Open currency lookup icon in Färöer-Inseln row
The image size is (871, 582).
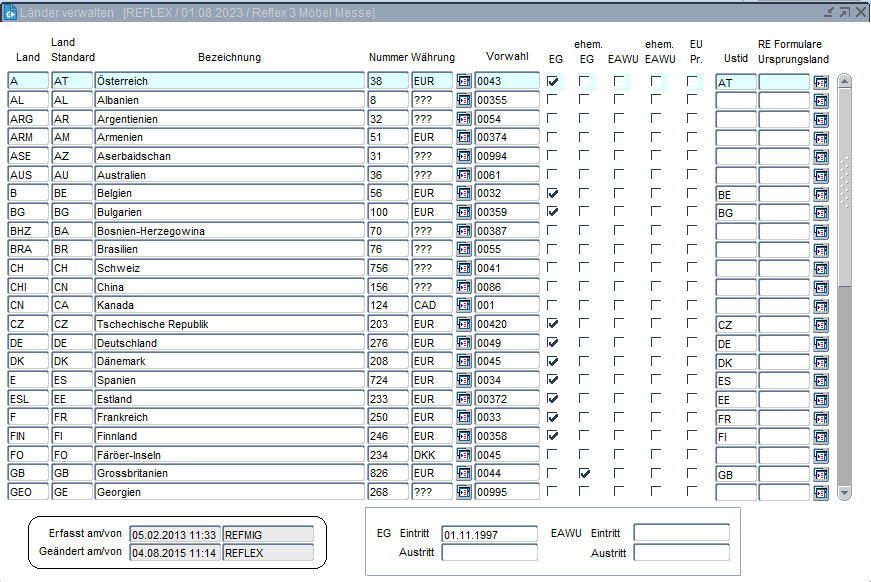[464, 455]
